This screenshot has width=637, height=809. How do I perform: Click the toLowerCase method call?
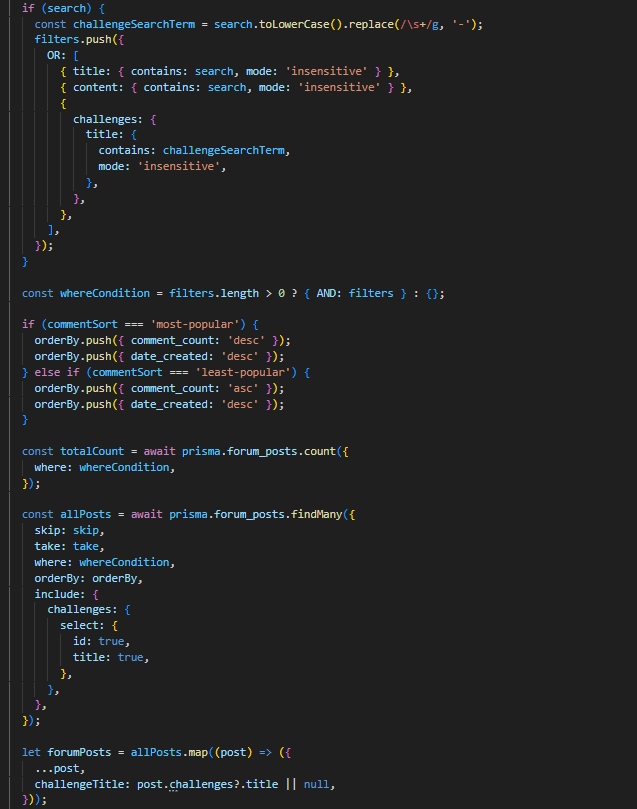301,24
